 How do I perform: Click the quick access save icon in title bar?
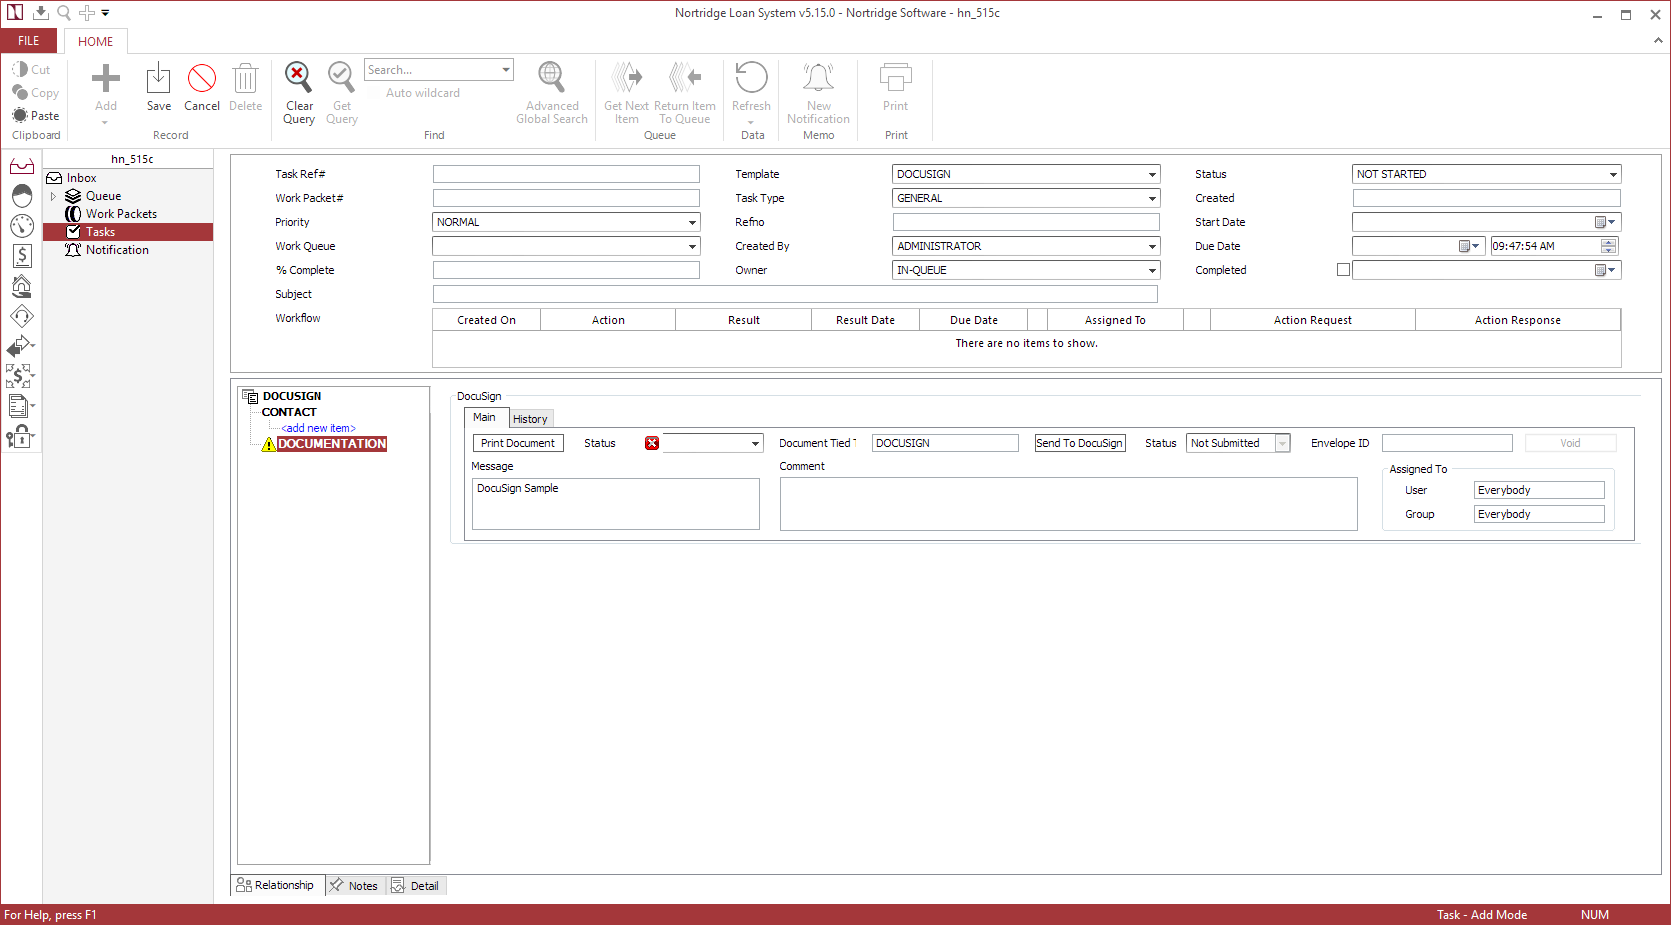point(40,13)
